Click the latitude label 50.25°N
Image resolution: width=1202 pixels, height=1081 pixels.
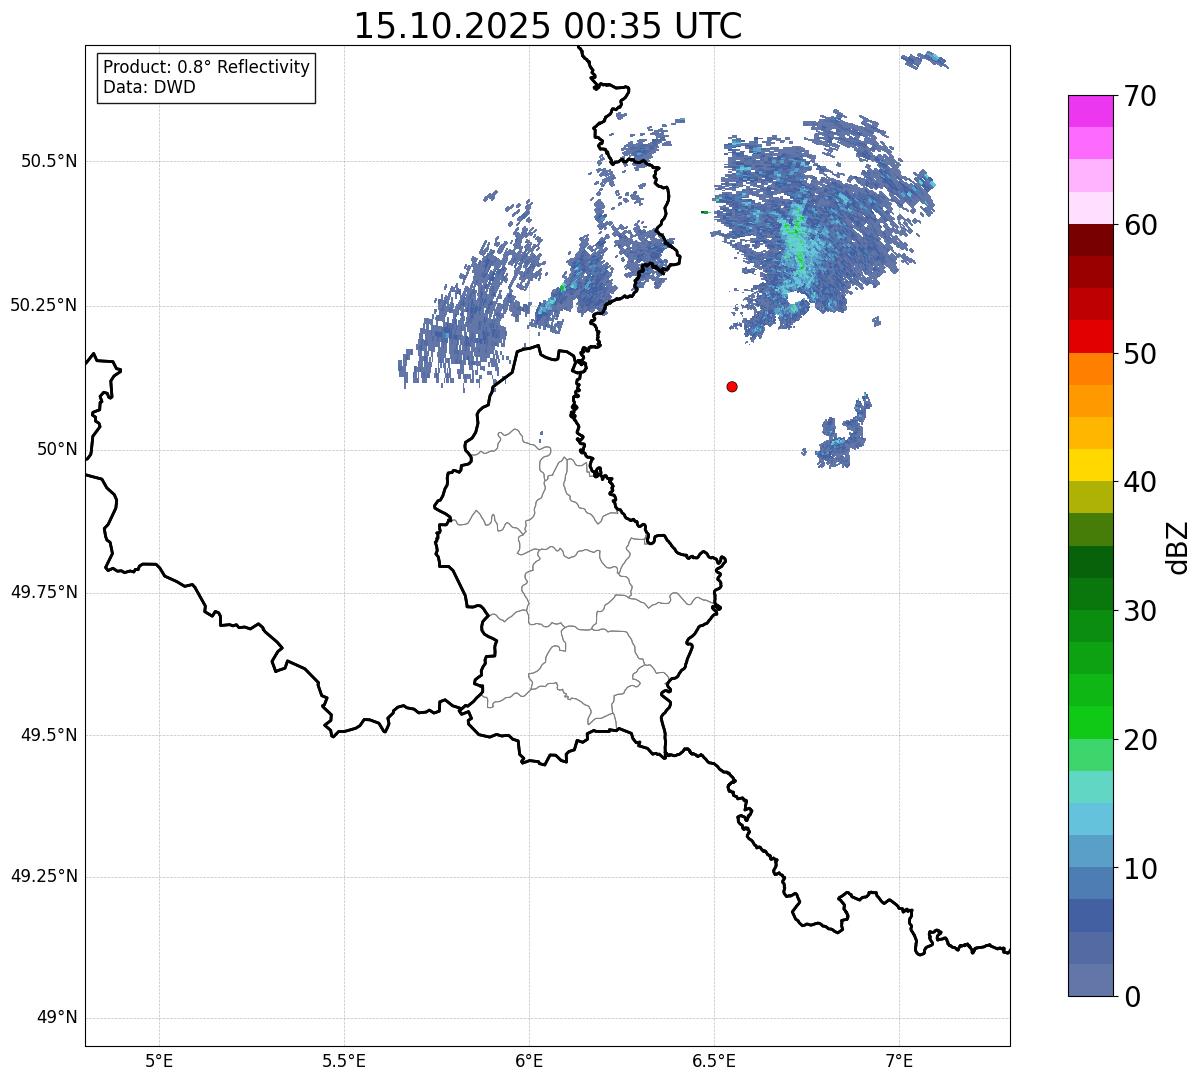point(44,305)
